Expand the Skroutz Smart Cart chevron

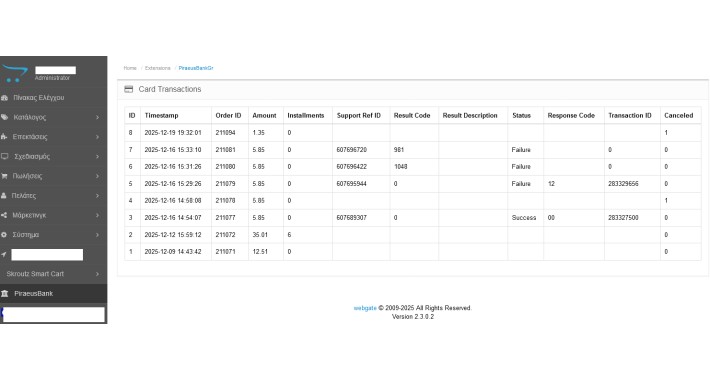(x=97, y=274)
